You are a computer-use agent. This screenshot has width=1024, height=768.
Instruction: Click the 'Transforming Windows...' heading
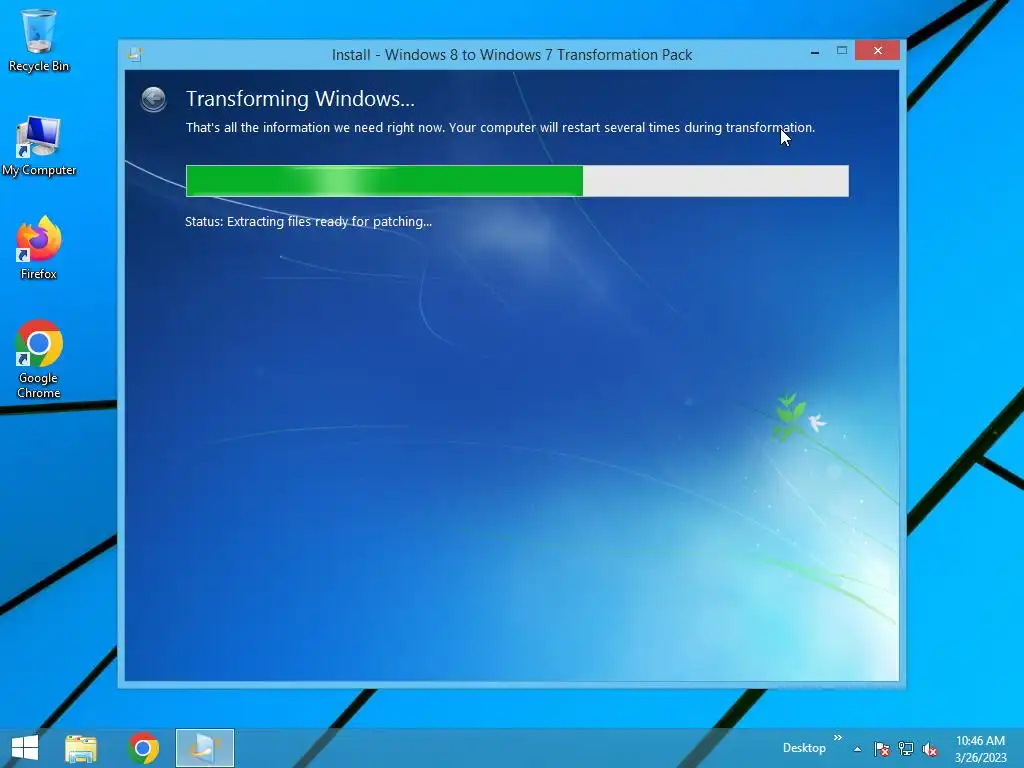[x=300, y=99]
